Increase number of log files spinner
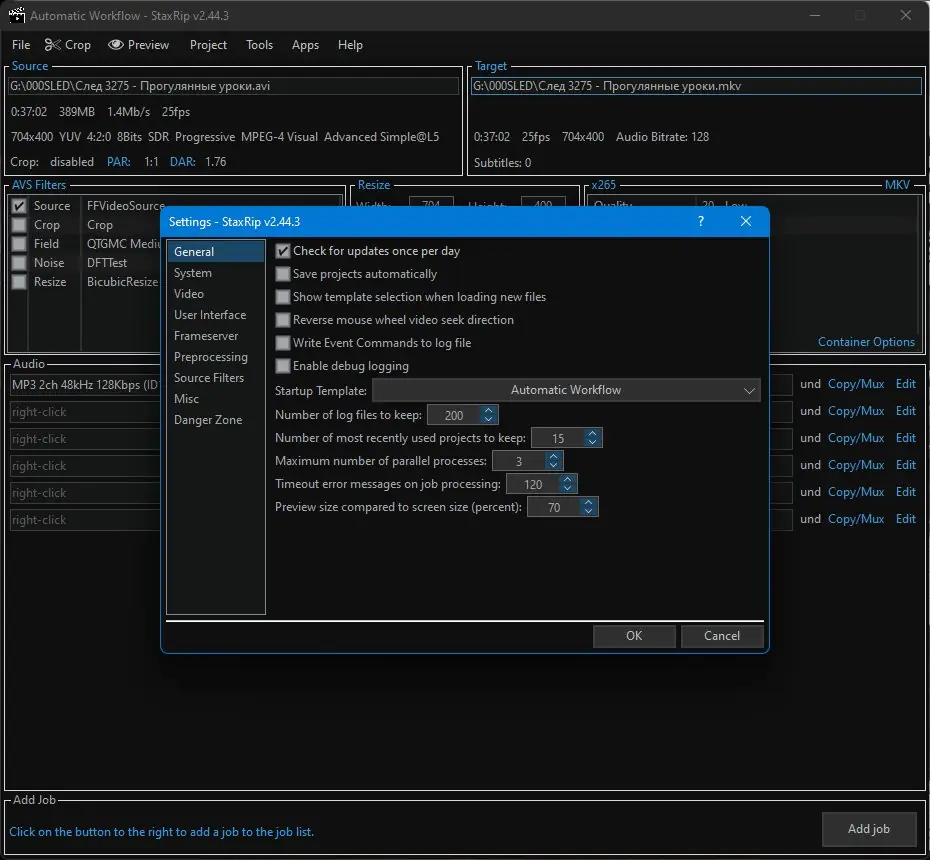The height and width of the screenshot is (860, 930). [x=488, y=410]
